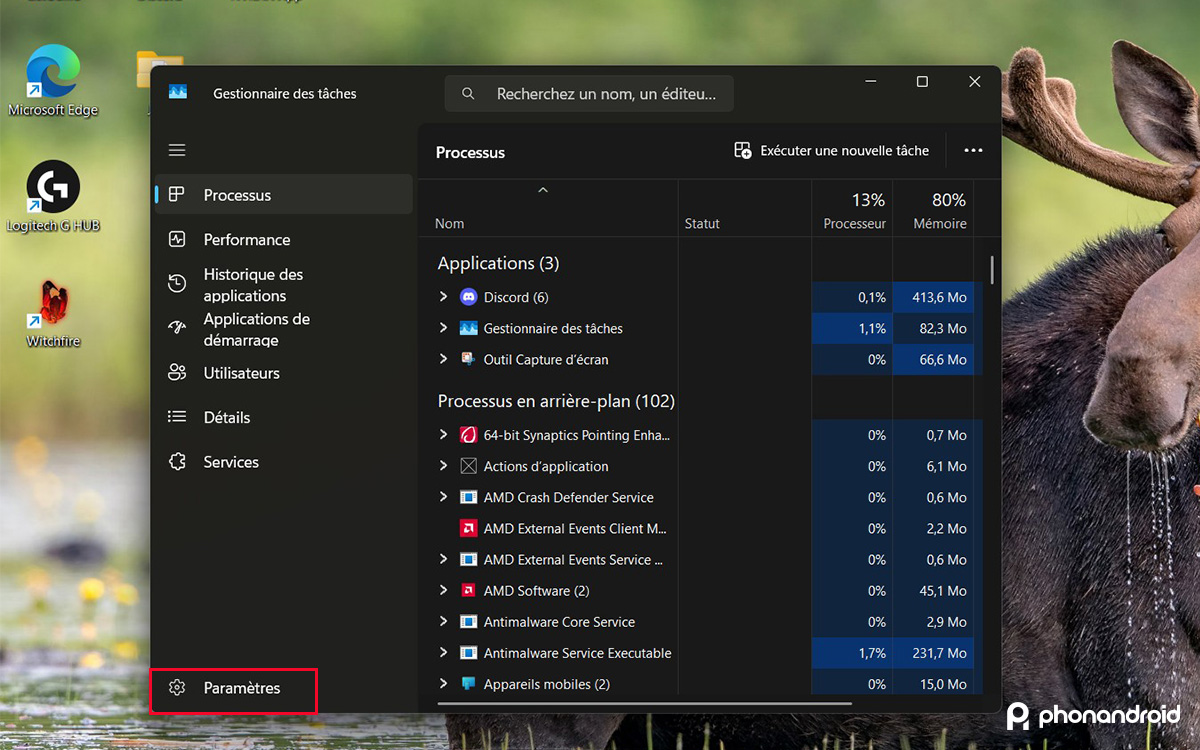Select Gestionnaire des tâches 1,1% processor cell
This screenshot has width=1200, height=750.
coord(852,328)
